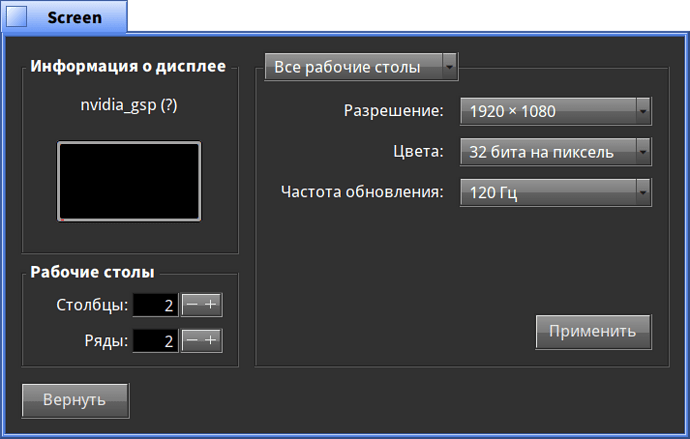The height and width of the screenshot is (439, 690).
Task: Increase Ряды count with plus button
Action: coord(211,341)
